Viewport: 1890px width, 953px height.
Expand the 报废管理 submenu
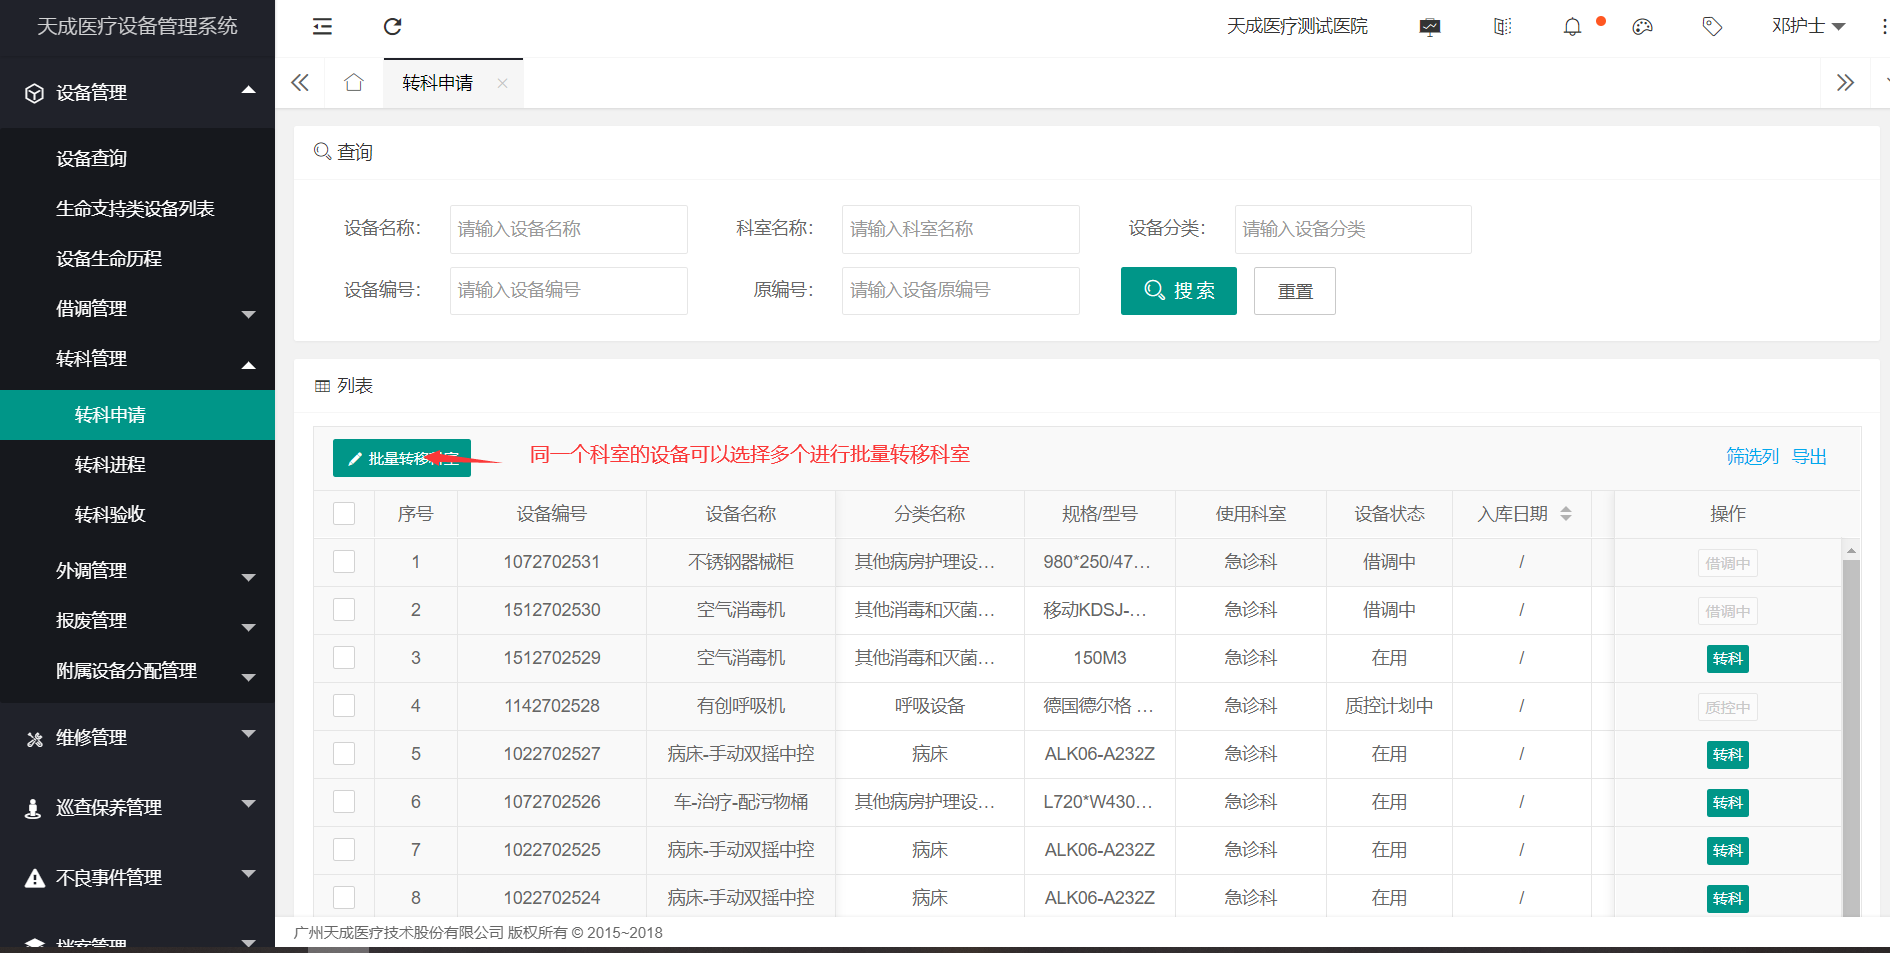tap(249, 627)
